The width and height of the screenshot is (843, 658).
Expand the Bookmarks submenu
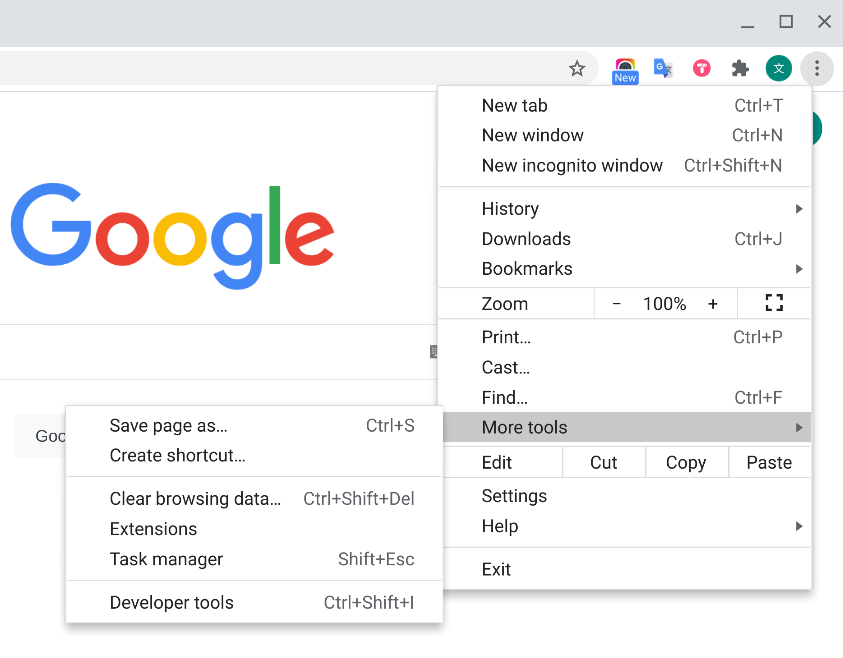(x=625, y=269)
